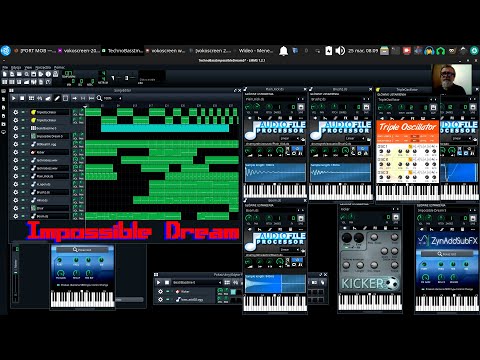Toggle auto-scrolling in Song Editor toolbar
The image size is (480, 360).
(75, 98)
